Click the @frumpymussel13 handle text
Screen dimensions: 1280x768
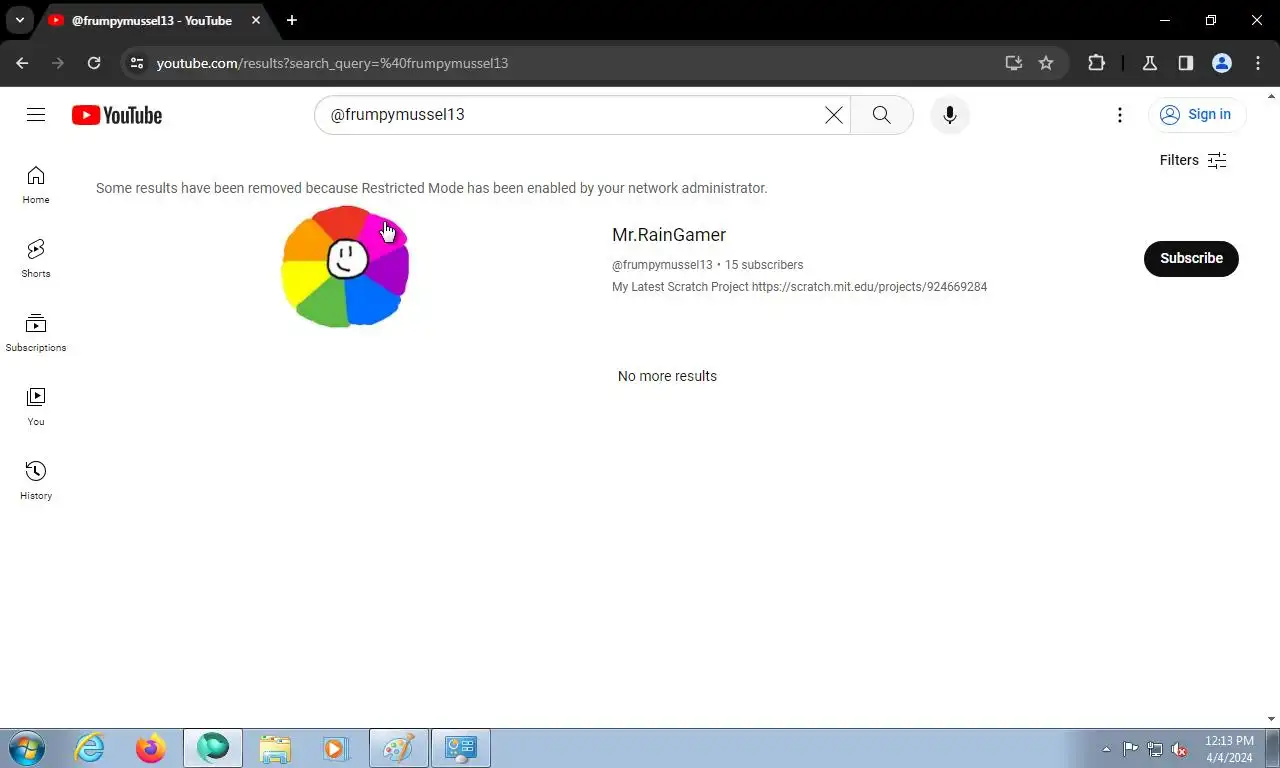tap(662, 265)
